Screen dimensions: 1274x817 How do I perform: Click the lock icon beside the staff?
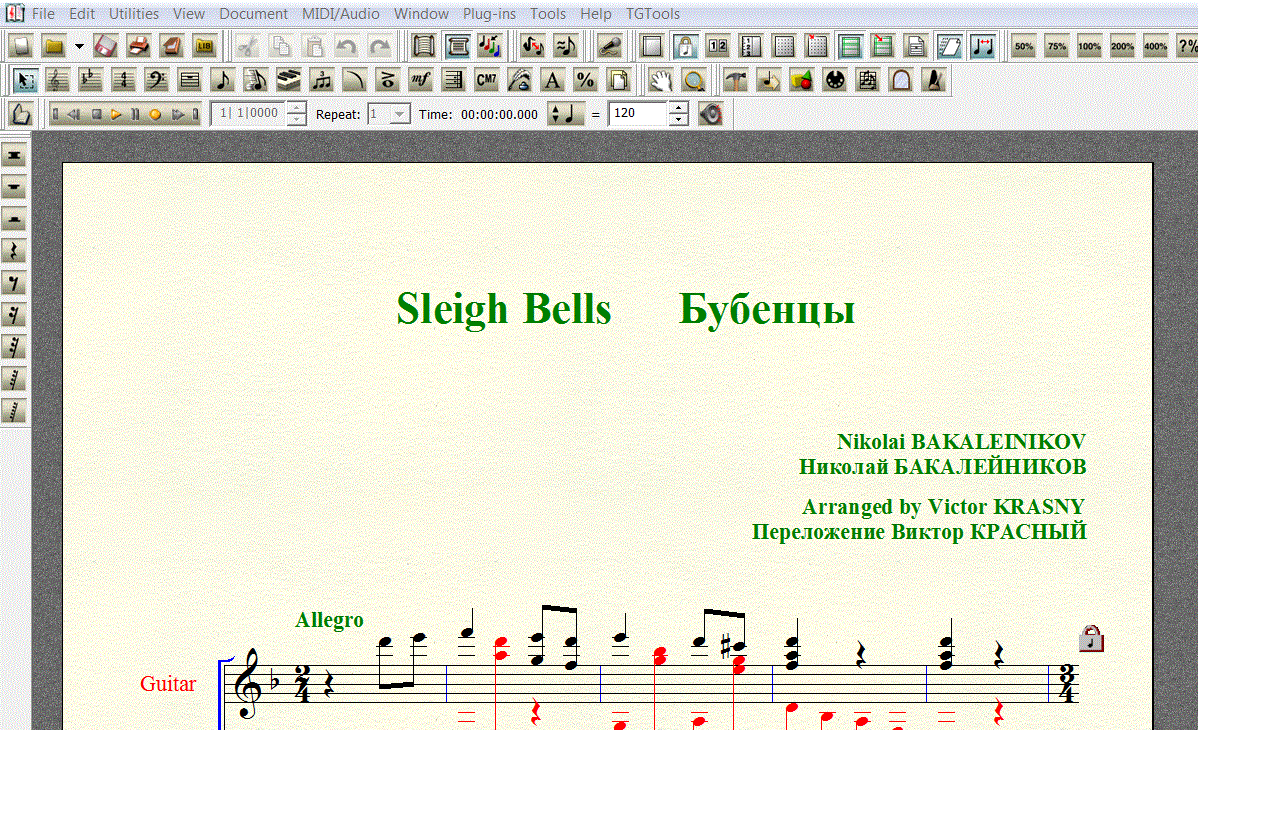pos(1091,639)
